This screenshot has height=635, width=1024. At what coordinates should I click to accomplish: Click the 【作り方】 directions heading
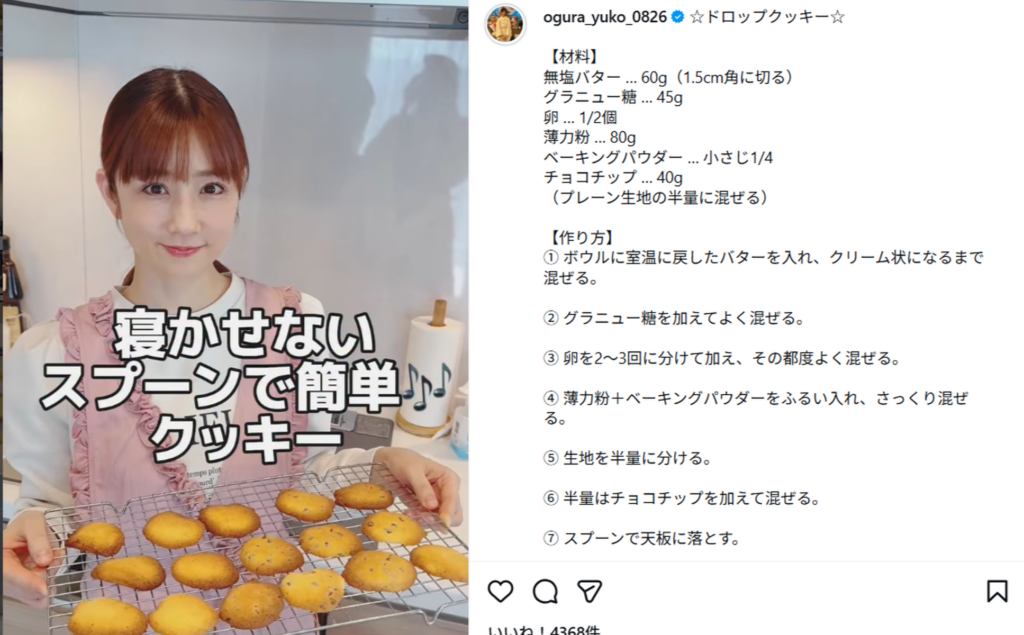(581, 237)
